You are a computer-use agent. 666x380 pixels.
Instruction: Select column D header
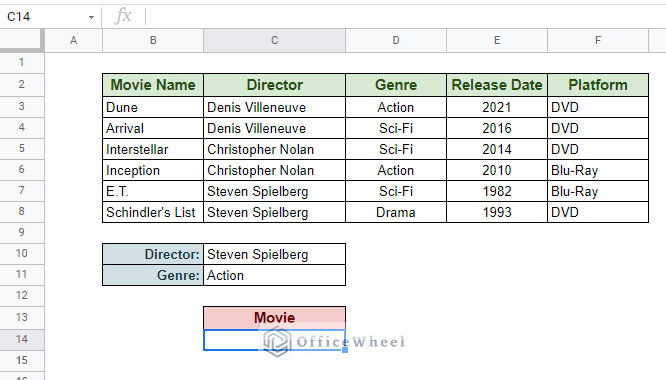click(x=396, y=41)
